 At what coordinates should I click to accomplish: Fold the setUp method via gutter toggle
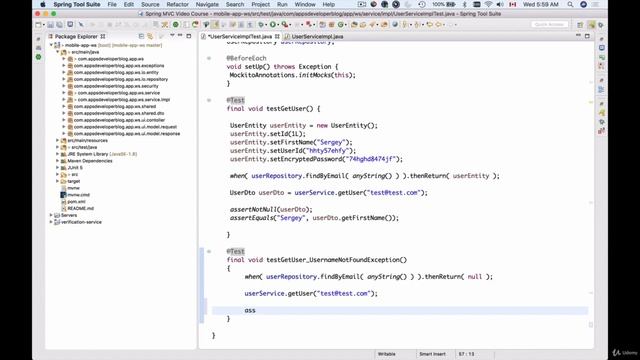point(209,58)
